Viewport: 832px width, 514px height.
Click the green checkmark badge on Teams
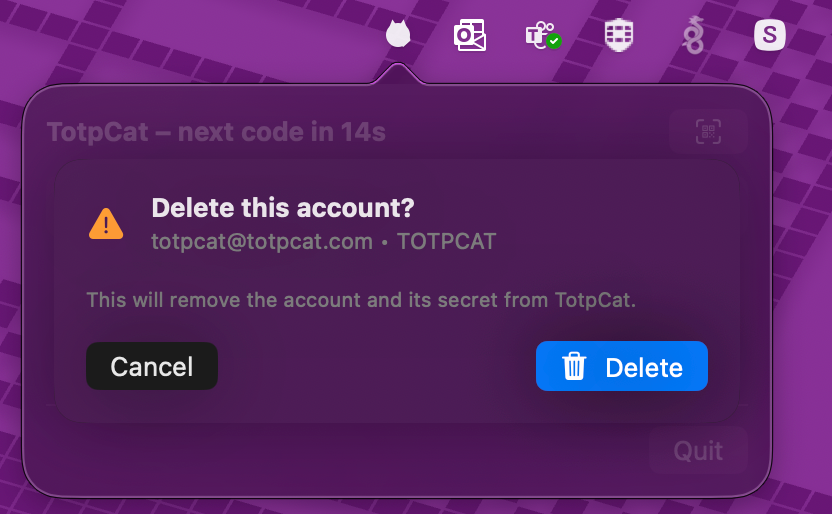[x=553, y=42]
